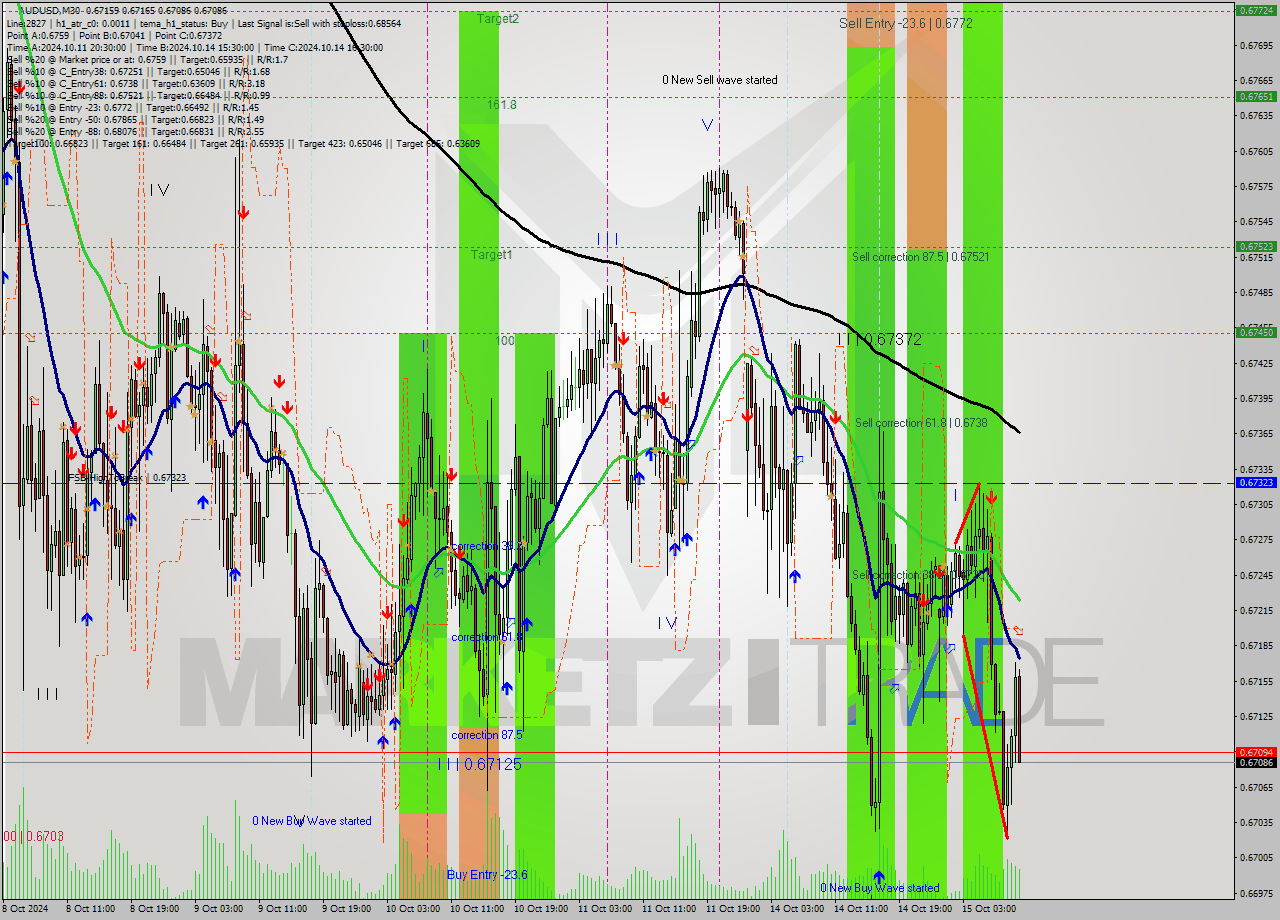Click the '161.8' fibonacci level label
1280x920 pixels.
coord(502,105)
